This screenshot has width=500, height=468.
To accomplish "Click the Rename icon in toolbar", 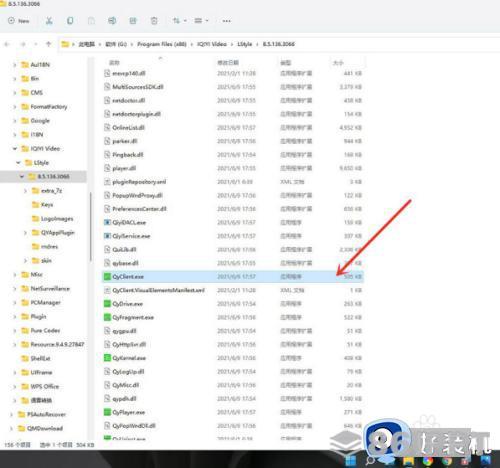I will pos(112,21).
